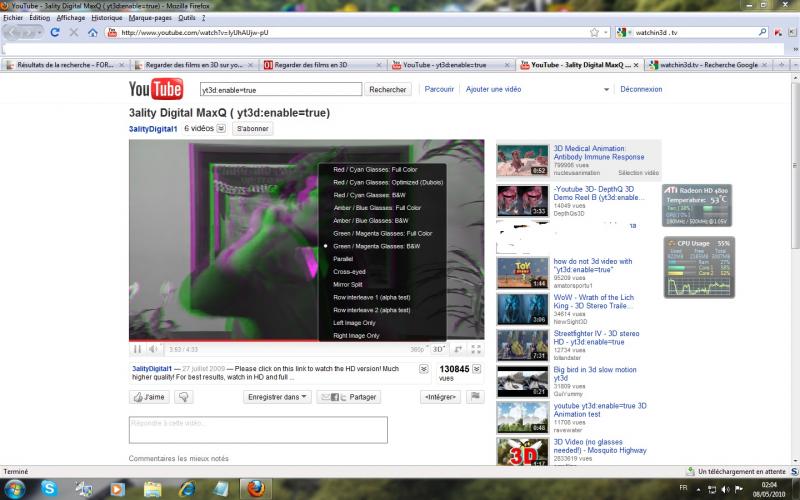Open the Historique menu
800x500 pixels.
(107, 18)
